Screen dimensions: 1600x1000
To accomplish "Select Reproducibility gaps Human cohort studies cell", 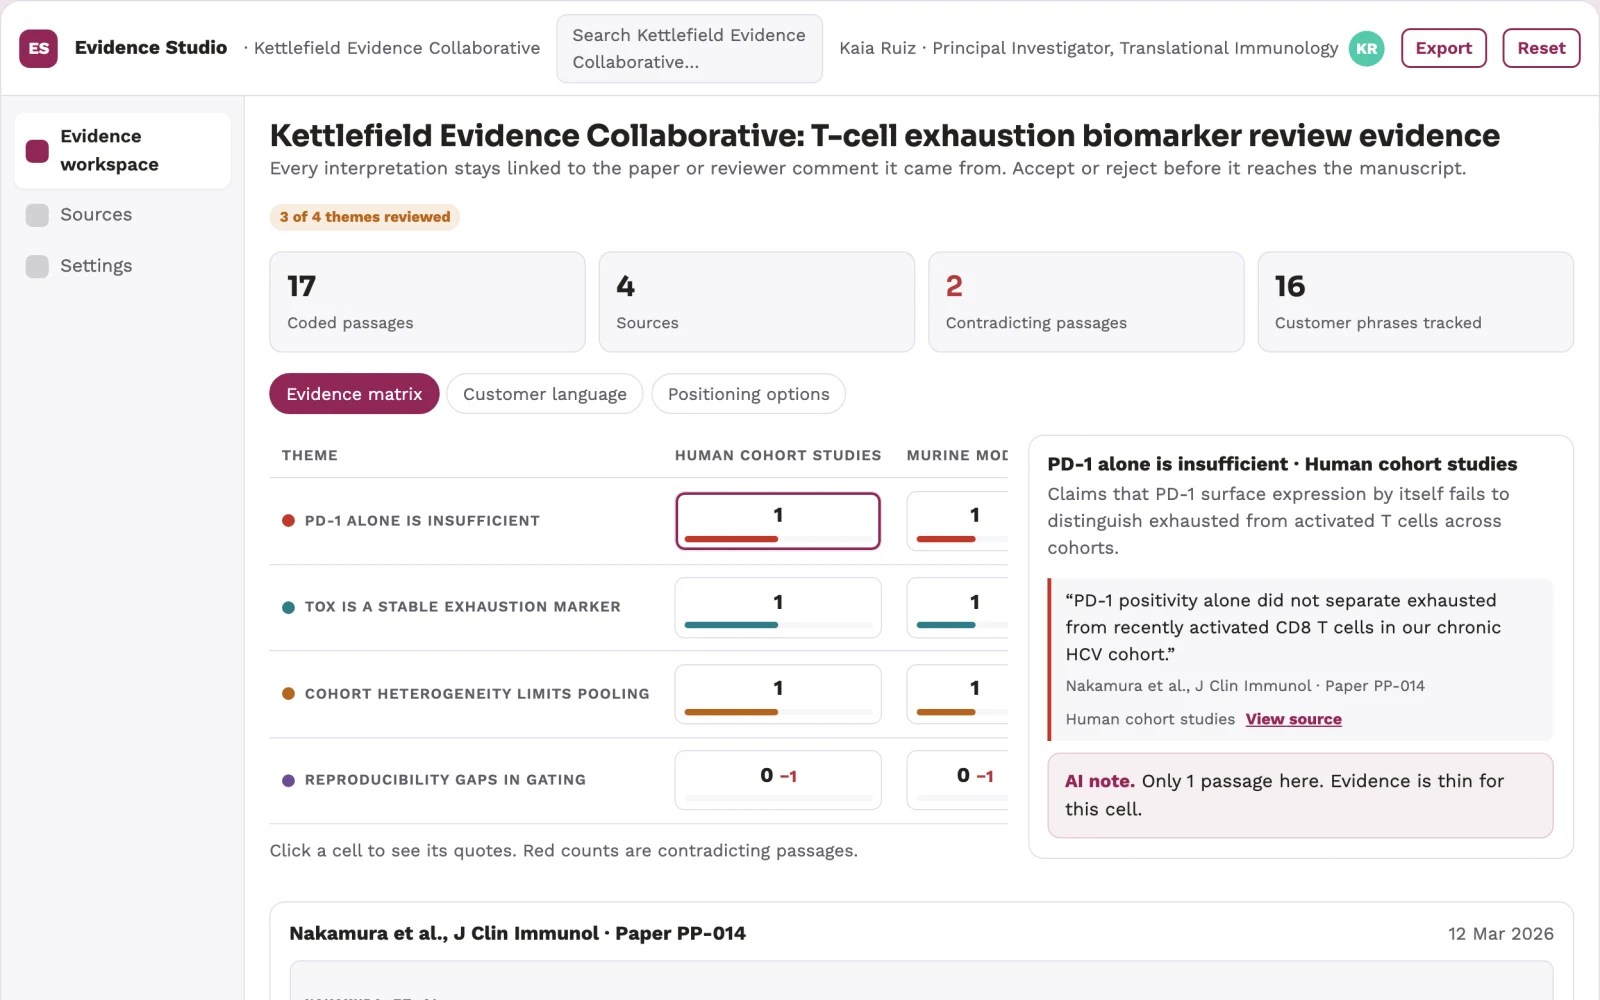I will [x=778, y=780].
